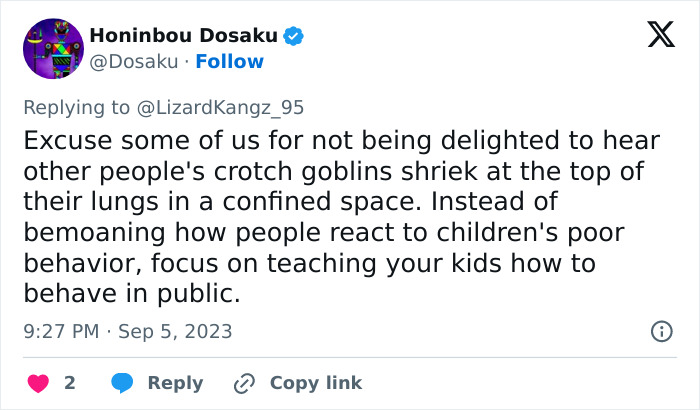Click the Sep 5, 2023 date
Image resolution: width=700 pixels, height=410 pixels.
(175, 331)
